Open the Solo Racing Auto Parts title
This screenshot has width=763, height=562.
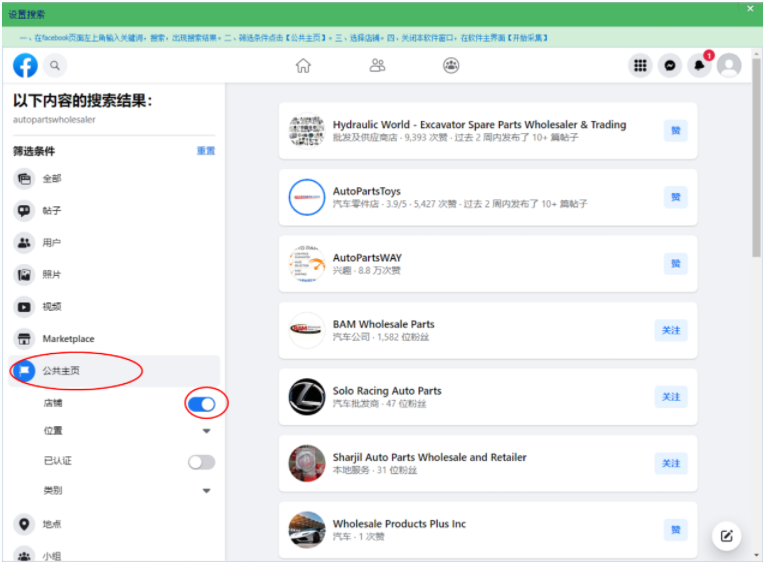point(387,391)
